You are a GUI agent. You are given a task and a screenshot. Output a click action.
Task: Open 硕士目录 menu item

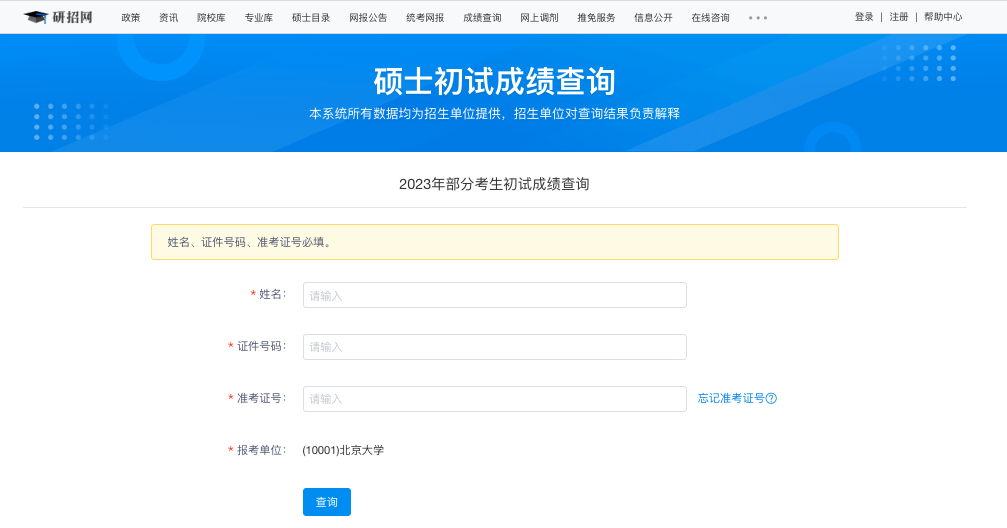pos(311,18)
